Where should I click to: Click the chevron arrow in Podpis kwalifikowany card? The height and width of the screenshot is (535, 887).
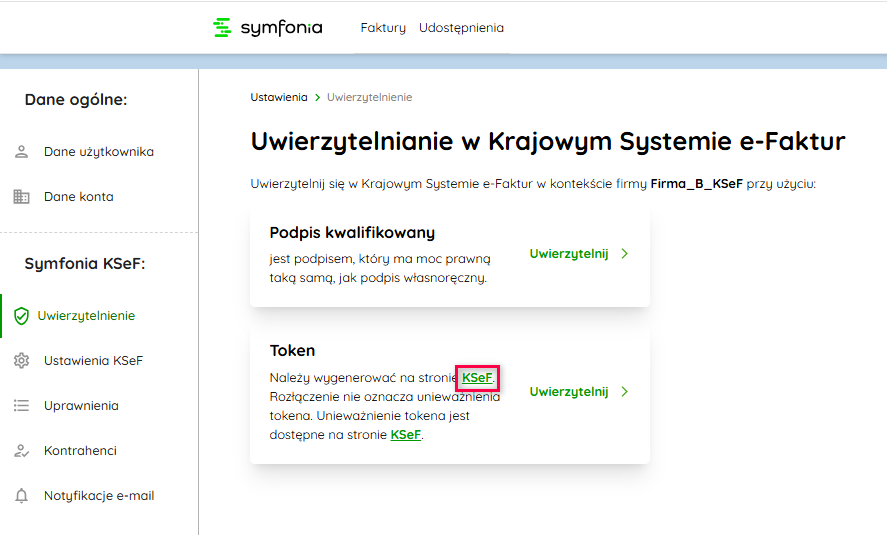point(625,254)
